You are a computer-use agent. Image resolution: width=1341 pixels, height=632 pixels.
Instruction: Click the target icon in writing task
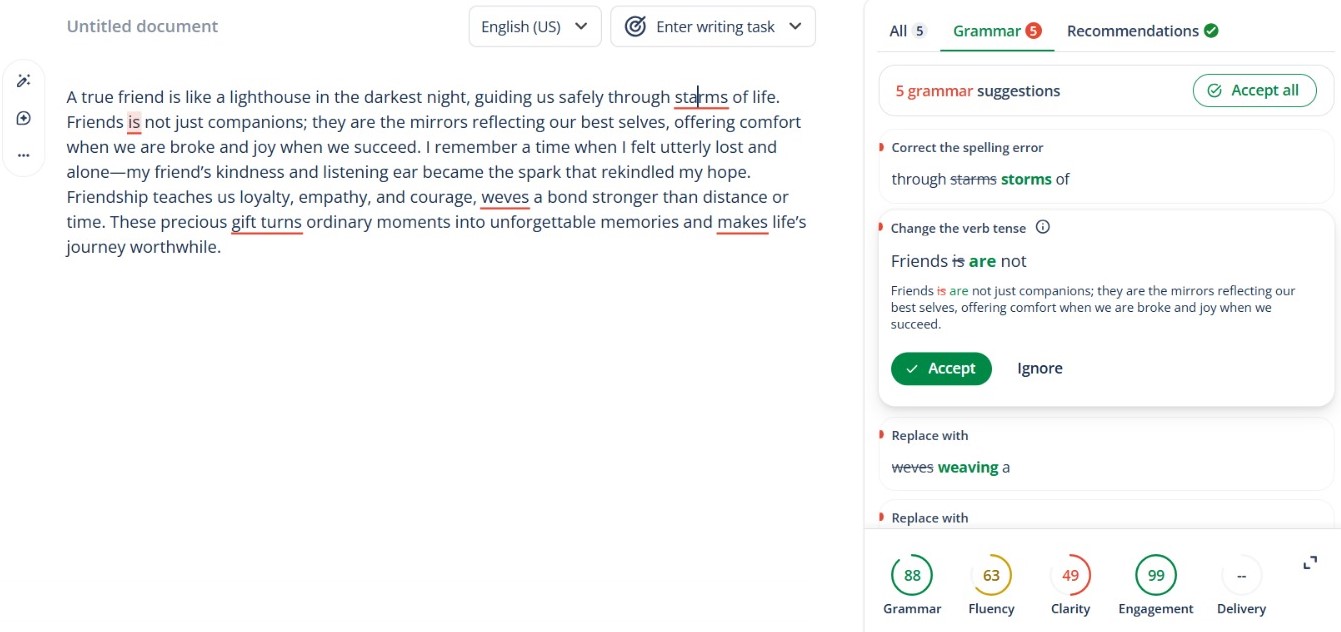tap(635, 27)
